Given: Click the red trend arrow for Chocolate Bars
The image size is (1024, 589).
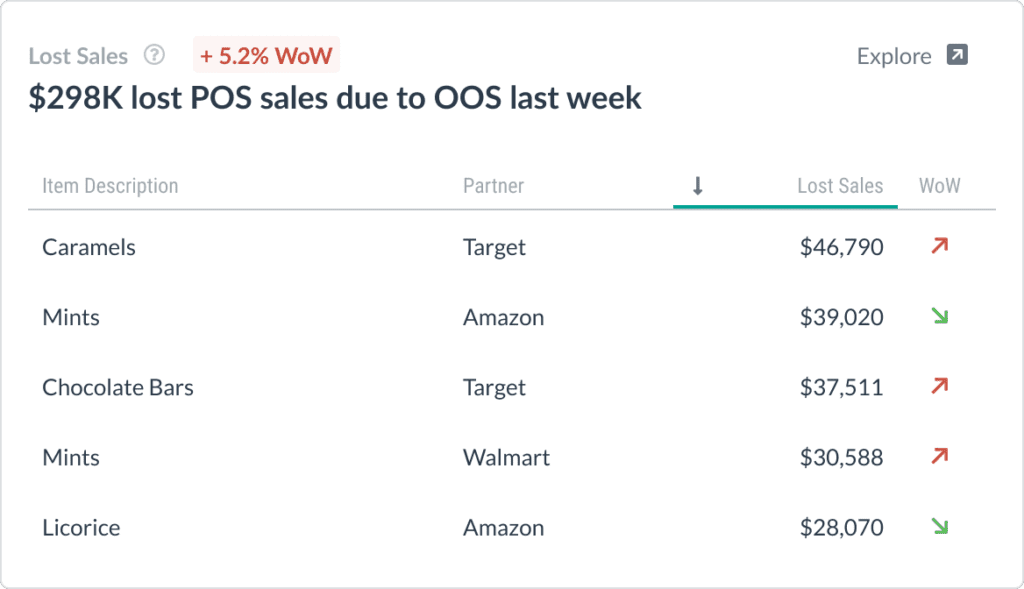Looking at the screenshot, I should coord(938,386).
